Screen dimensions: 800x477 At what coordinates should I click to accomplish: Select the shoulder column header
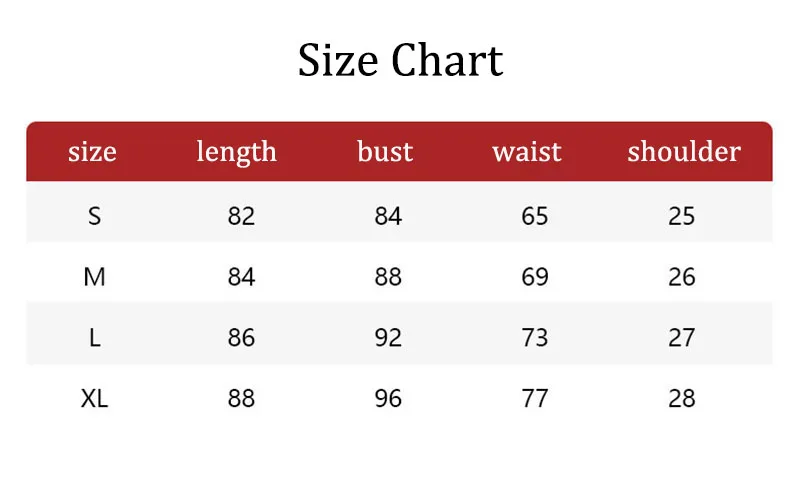pyautogui.click(x=684, y=152)
